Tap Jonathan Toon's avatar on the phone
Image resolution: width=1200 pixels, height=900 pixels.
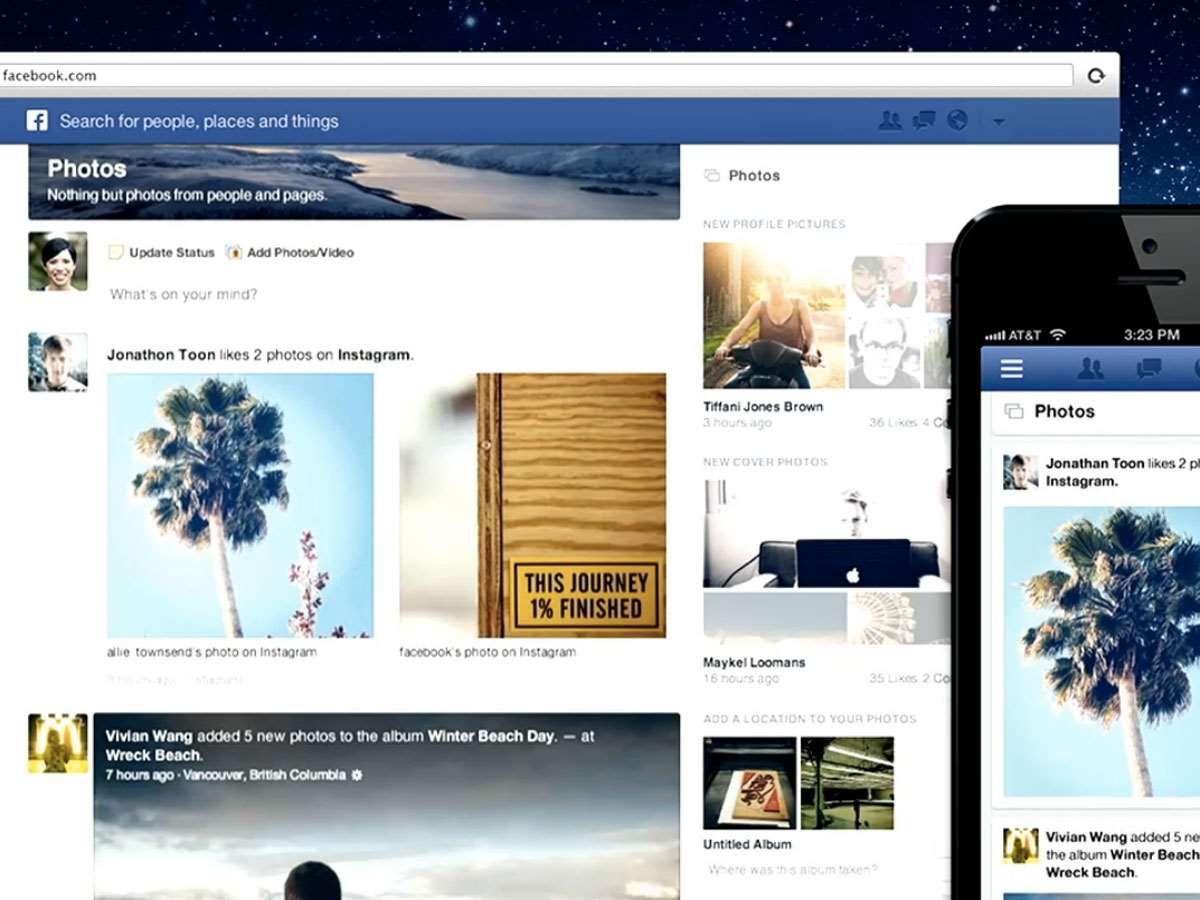(x=1021, y=472)
